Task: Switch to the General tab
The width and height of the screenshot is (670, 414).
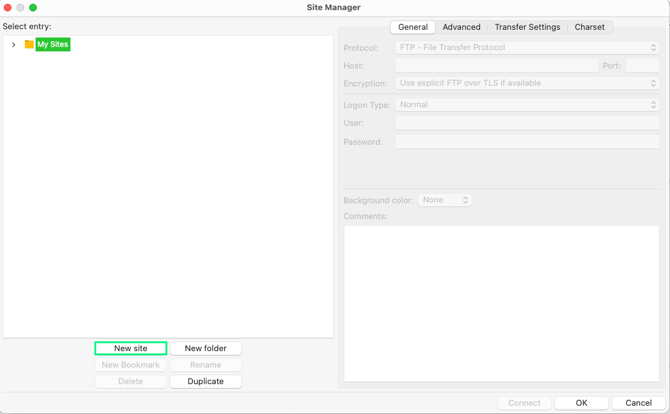Action: (x=413, y=27)
